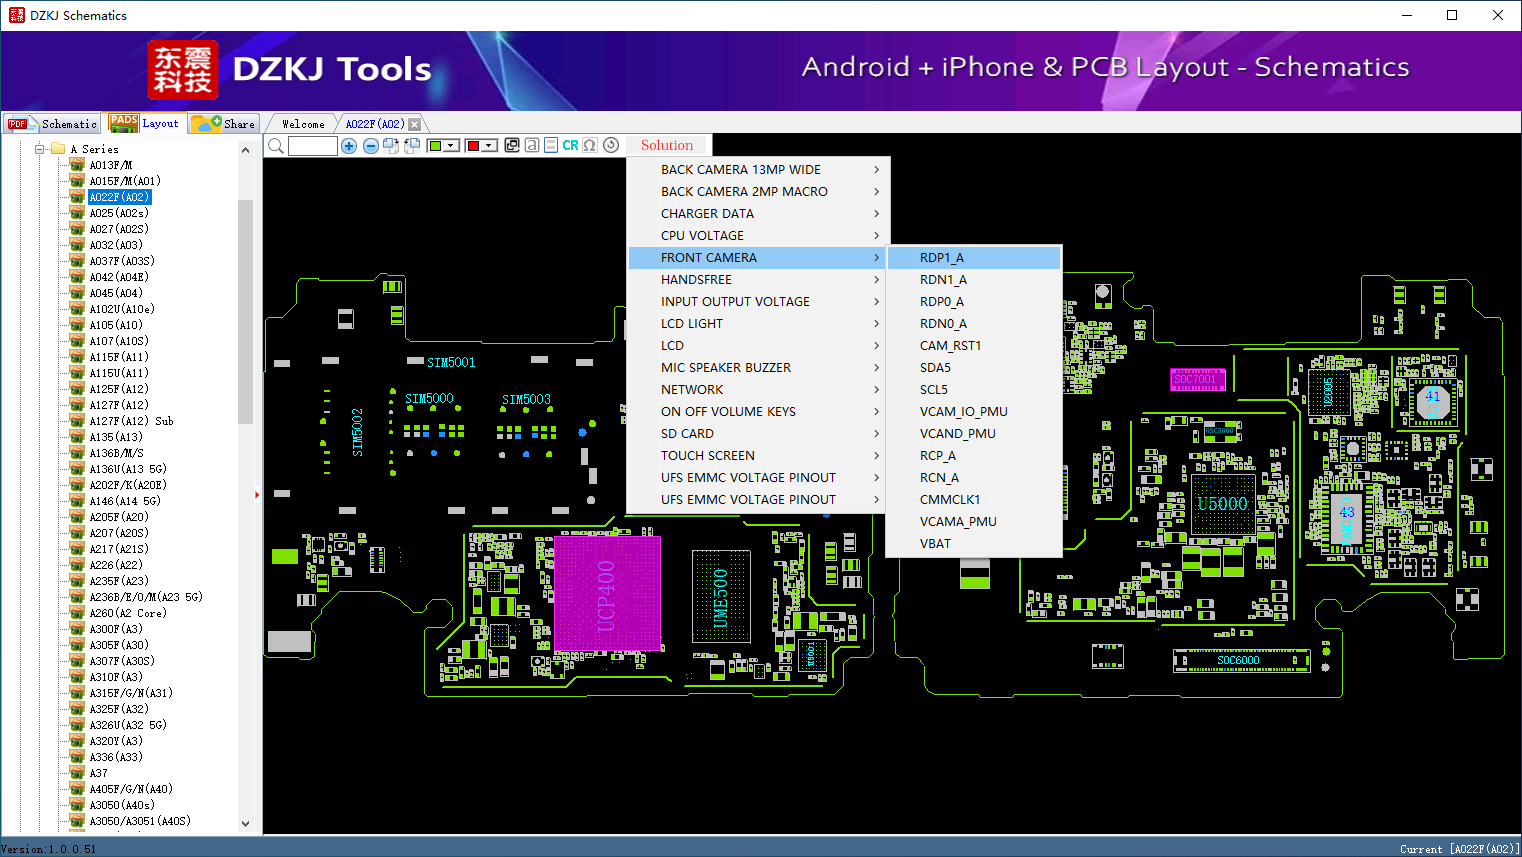Screen dimensions: 1522x857
Task: Select the red color swatch
Action: coord(473,146)
